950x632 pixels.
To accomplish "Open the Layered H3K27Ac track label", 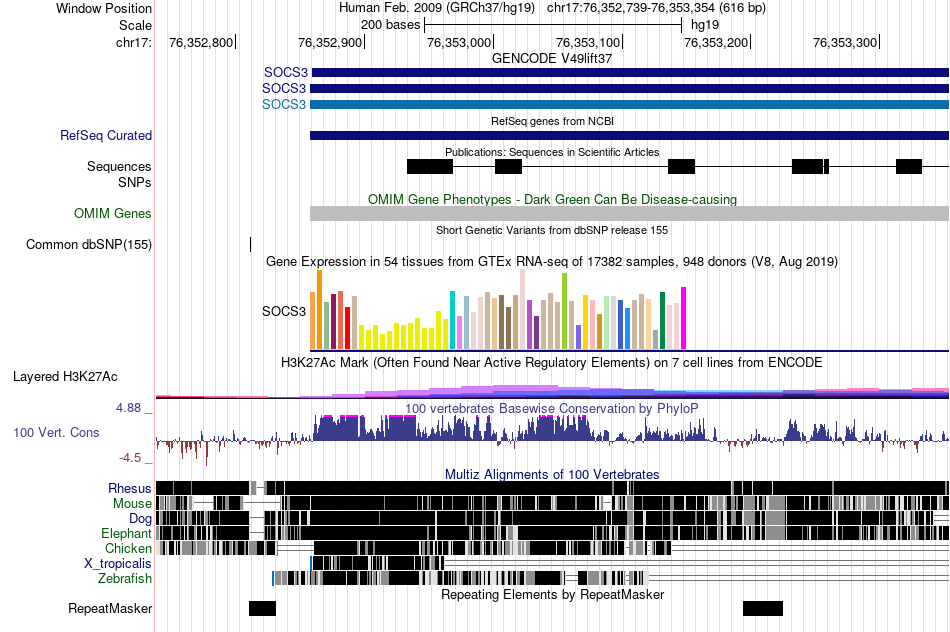I will coord(65,376).
